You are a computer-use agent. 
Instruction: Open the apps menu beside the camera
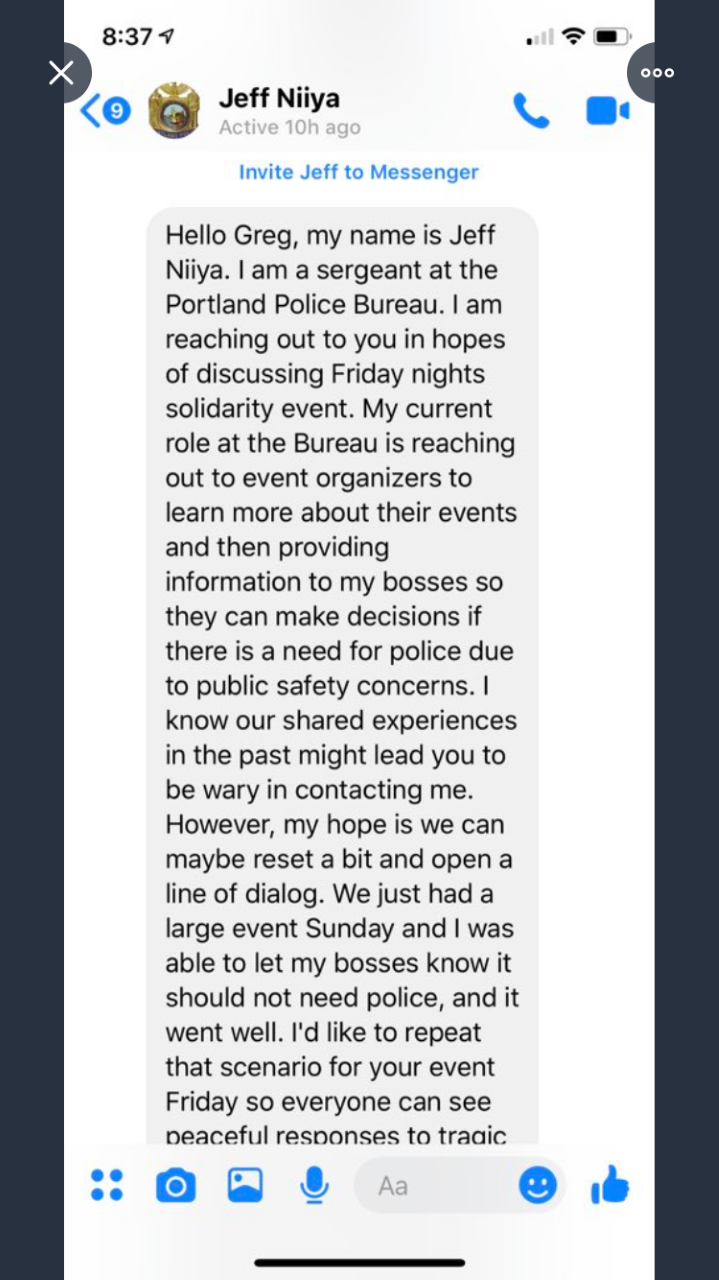coord(107,1184)
